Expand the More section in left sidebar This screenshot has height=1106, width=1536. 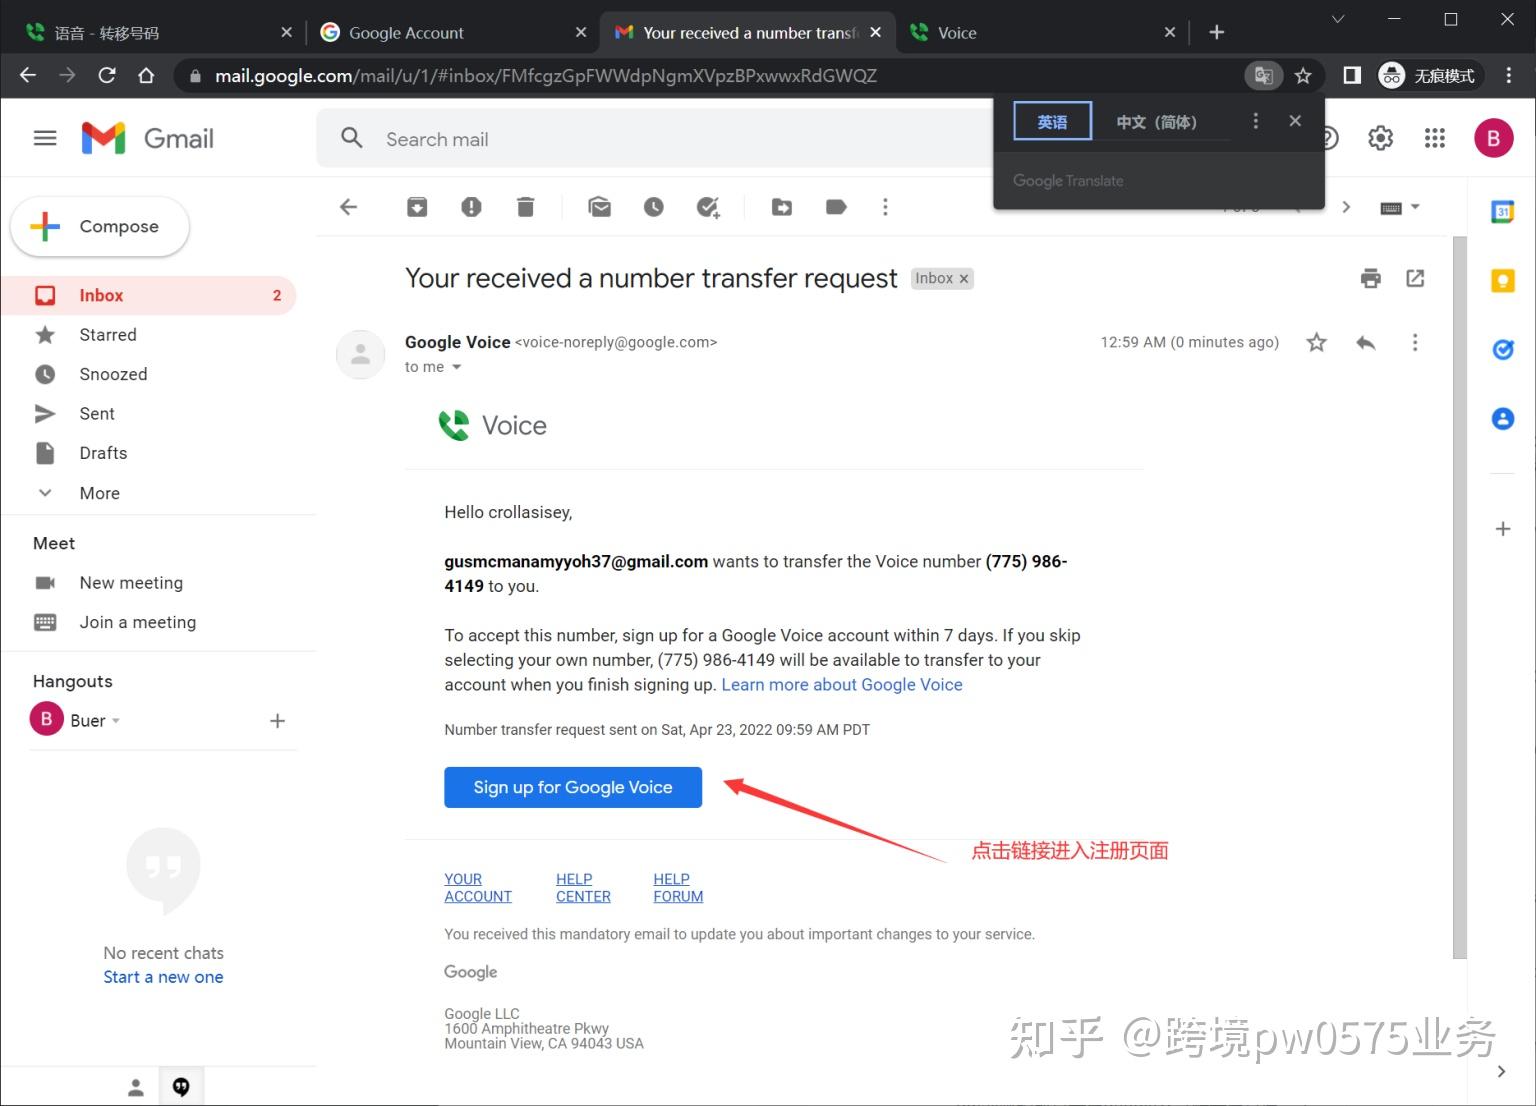tap(99, 492)
